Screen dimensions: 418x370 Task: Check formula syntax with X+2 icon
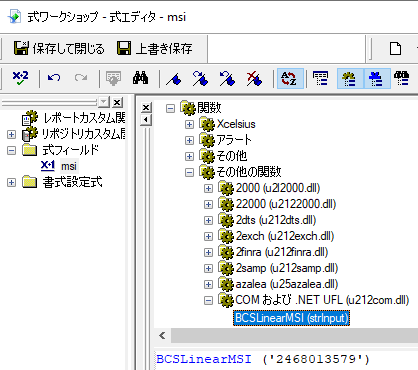20,79
